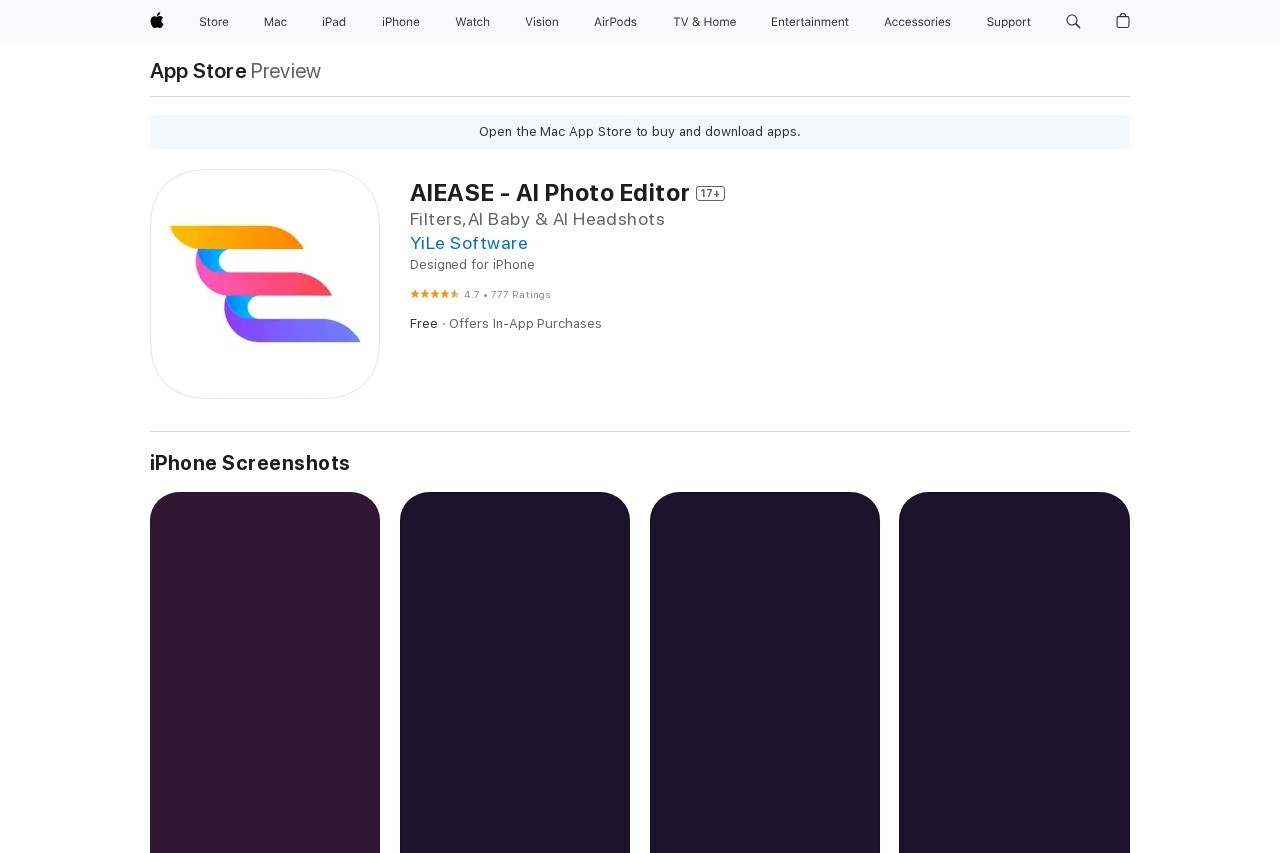Click the Open the Mac App Store banner
Image resolution: width=1280 pixels, height=853 pixels.
[640, 132]
